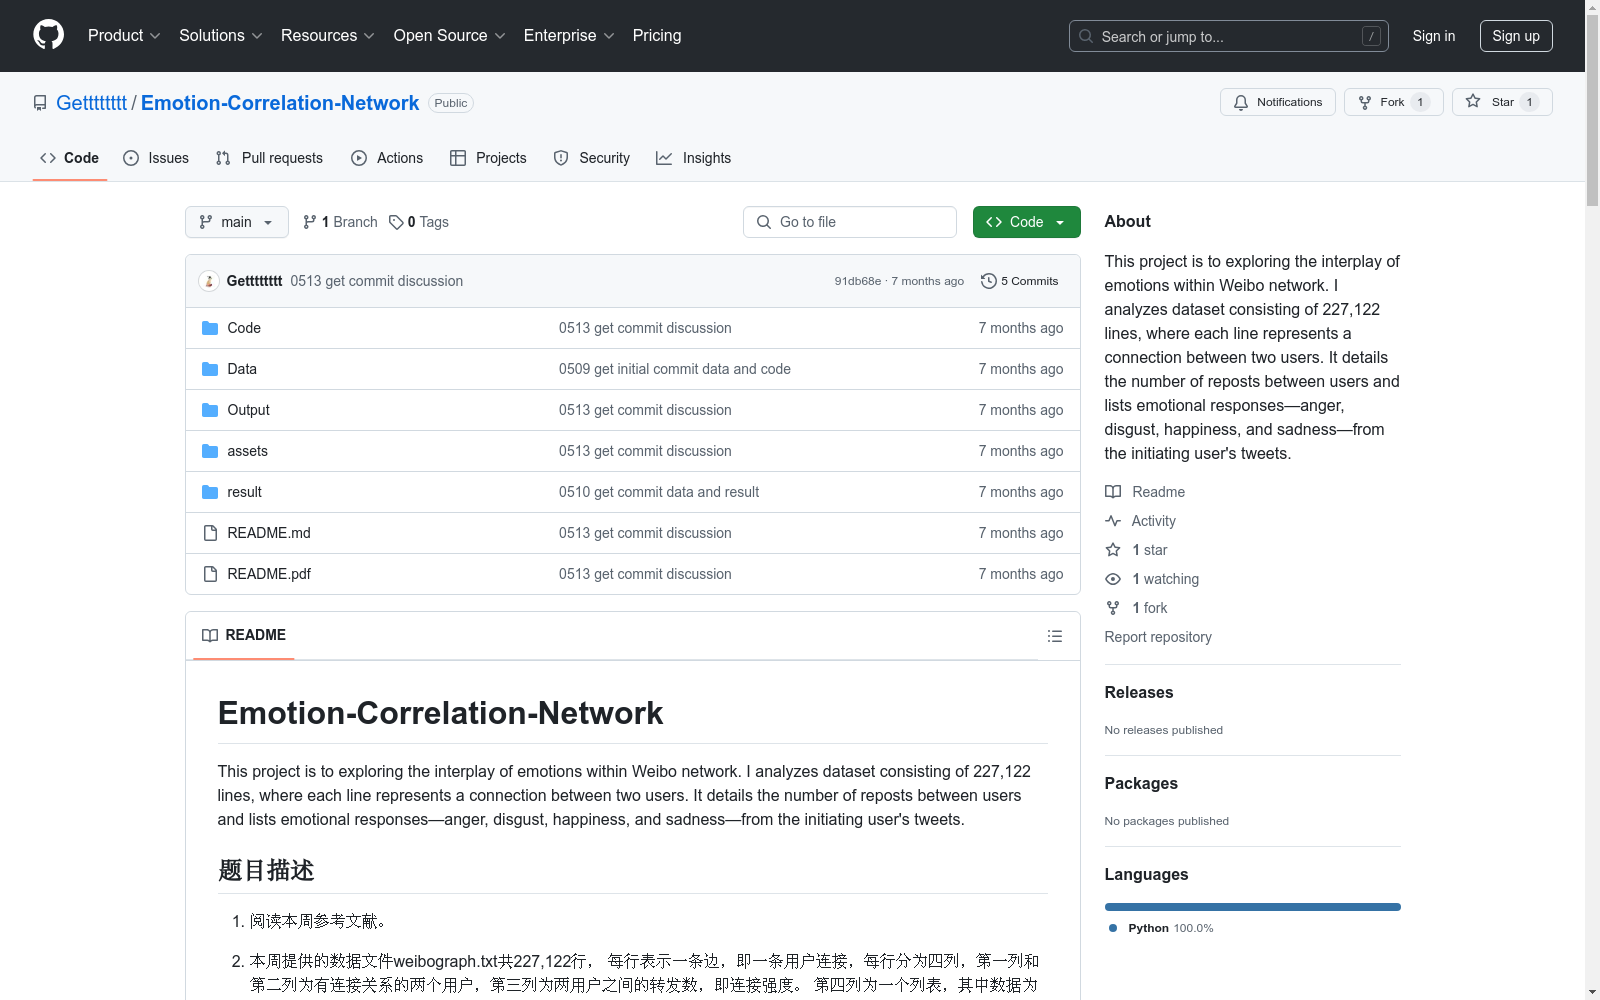Click the folder icon for result
The width and height of the screenshot is (1600, 1000).
(x=210, y=492)
